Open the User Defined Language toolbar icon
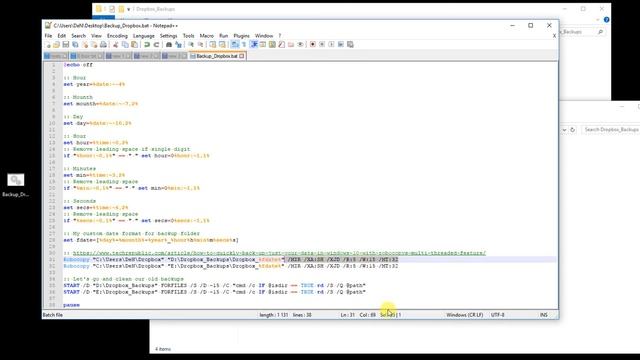This screenshot has height=360, width=640. coord(263,44)
